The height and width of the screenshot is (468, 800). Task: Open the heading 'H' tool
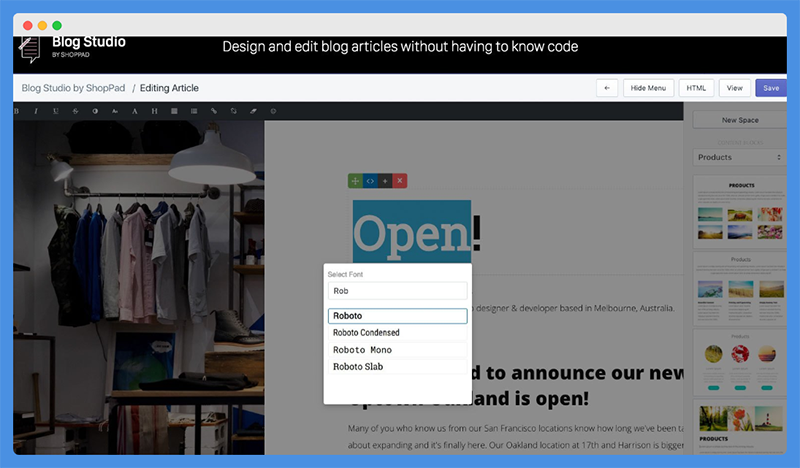154,111
